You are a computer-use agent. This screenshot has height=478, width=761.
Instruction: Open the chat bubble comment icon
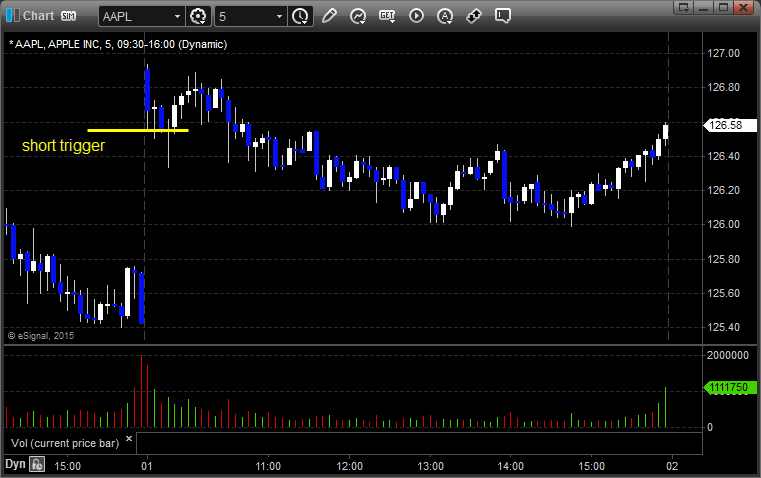pos(502,16)
